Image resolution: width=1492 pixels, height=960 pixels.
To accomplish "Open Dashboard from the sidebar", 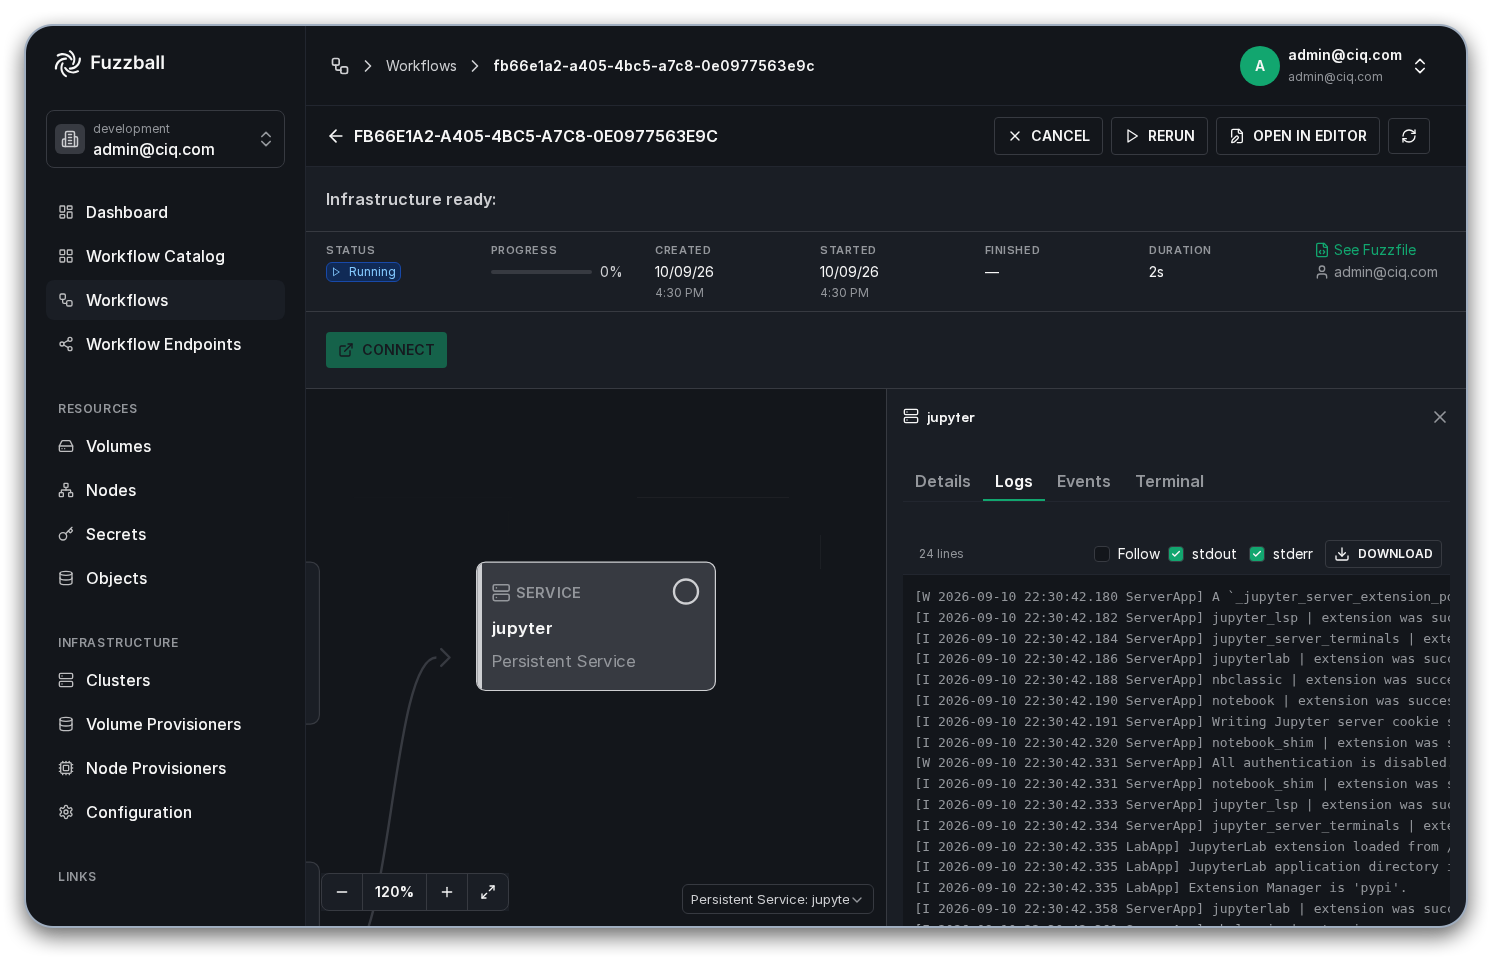I will (165, 212).
